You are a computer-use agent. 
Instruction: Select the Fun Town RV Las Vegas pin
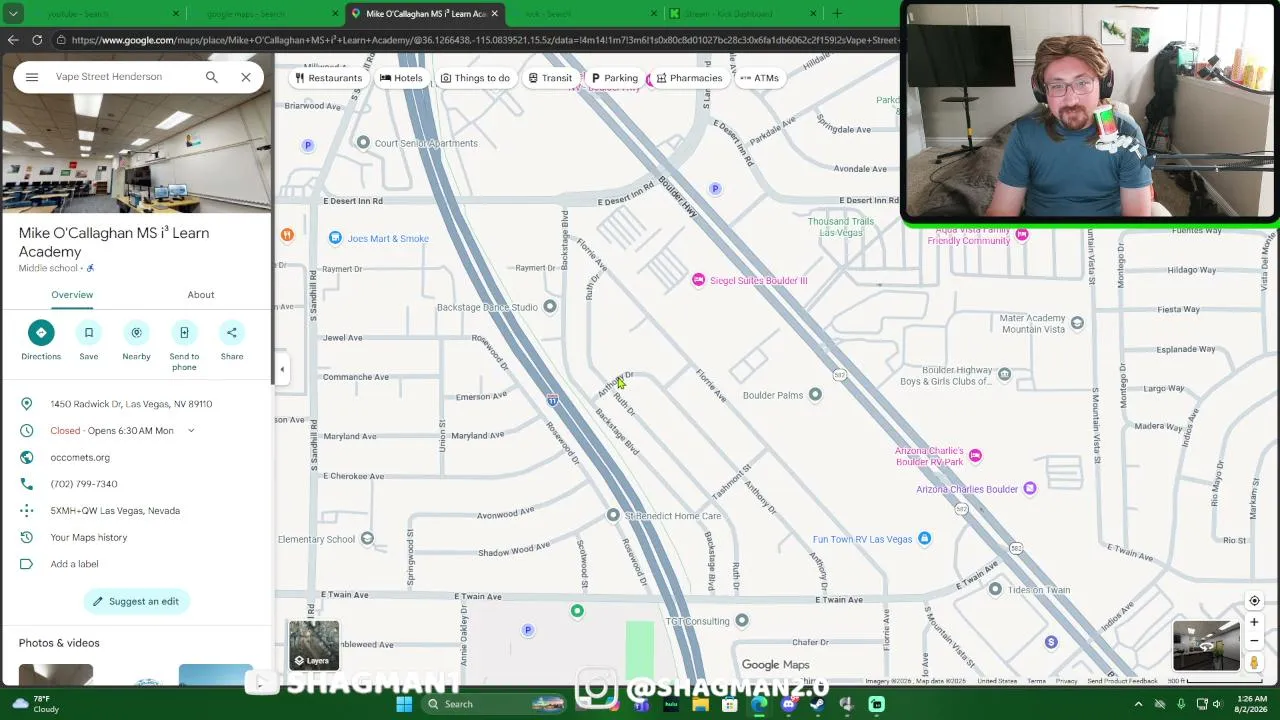point(924,539)
